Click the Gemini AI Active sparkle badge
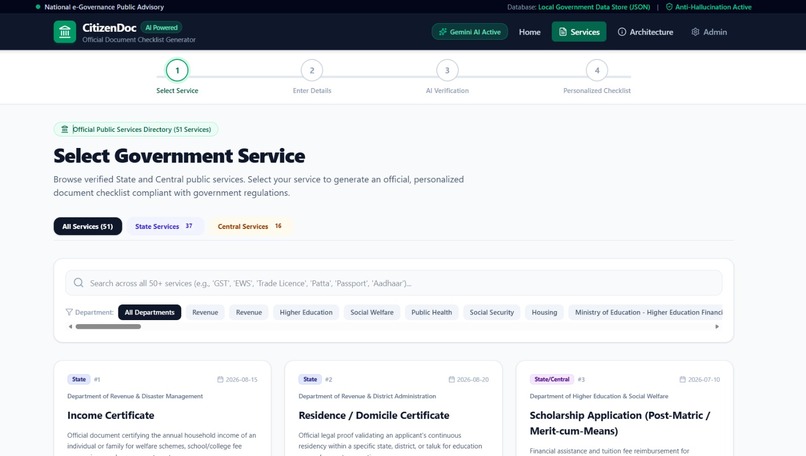The width and height of the screenshot is (806, 456). [x=470, y=32]
